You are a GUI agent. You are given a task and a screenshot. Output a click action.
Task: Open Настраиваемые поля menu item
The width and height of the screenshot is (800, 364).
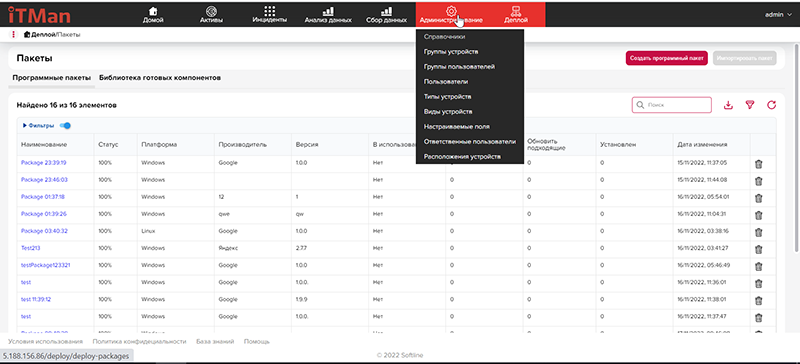point(457,126)
